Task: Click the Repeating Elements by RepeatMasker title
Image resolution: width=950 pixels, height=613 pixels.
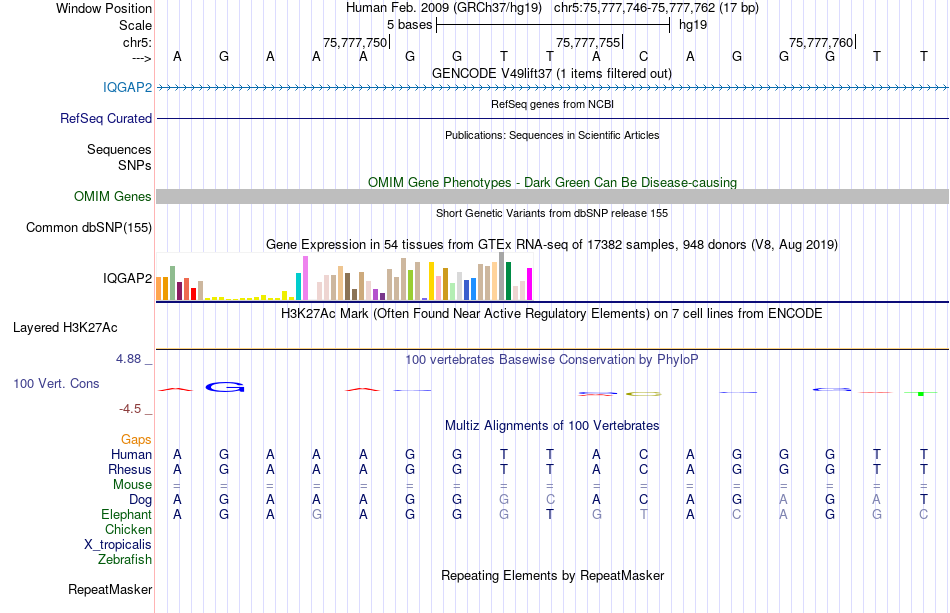Action: coord(552,575)
